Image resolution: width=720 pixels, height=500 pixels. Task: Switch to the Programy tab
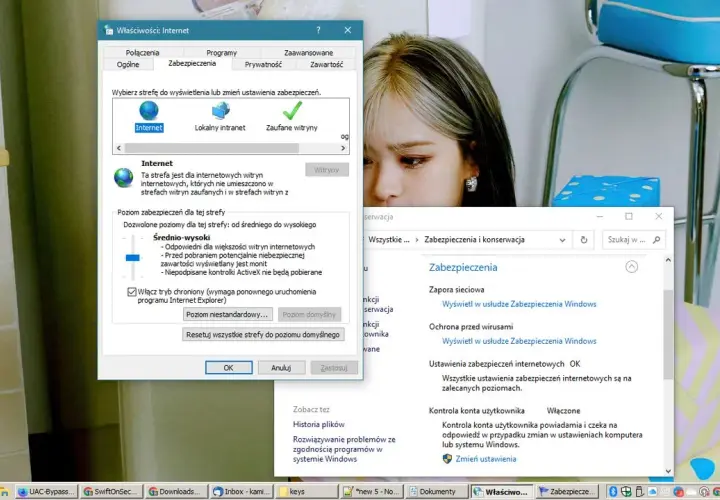[222, 52]
